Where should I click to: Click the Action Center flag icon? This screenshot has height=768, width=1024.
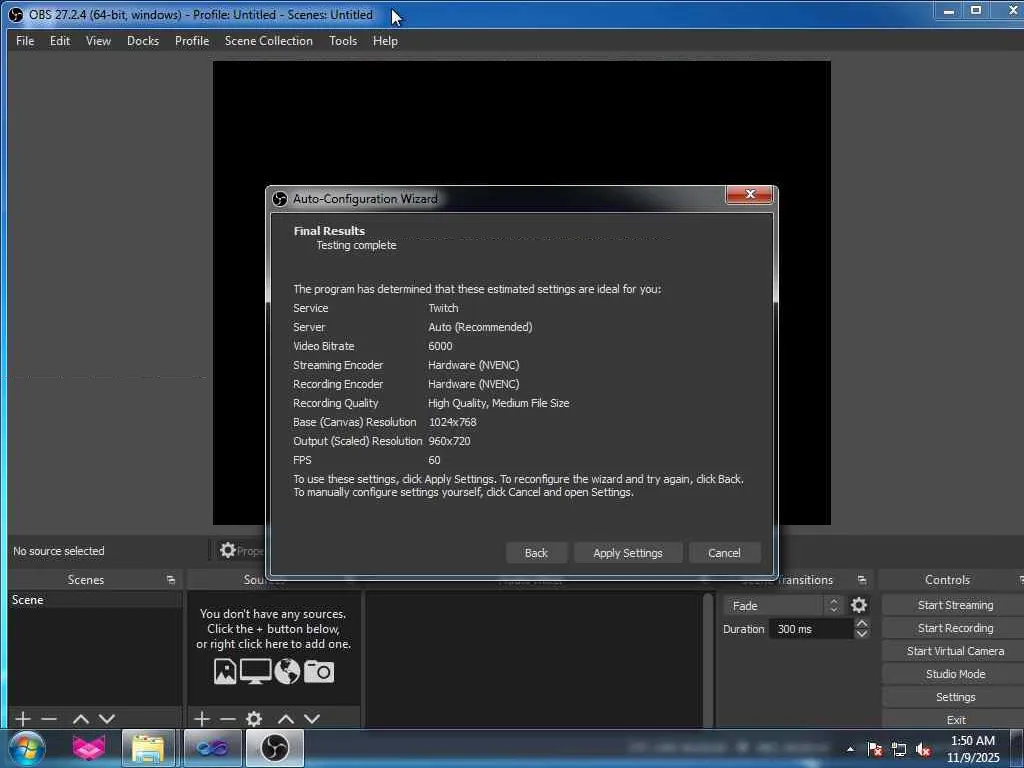coord(875,749)
